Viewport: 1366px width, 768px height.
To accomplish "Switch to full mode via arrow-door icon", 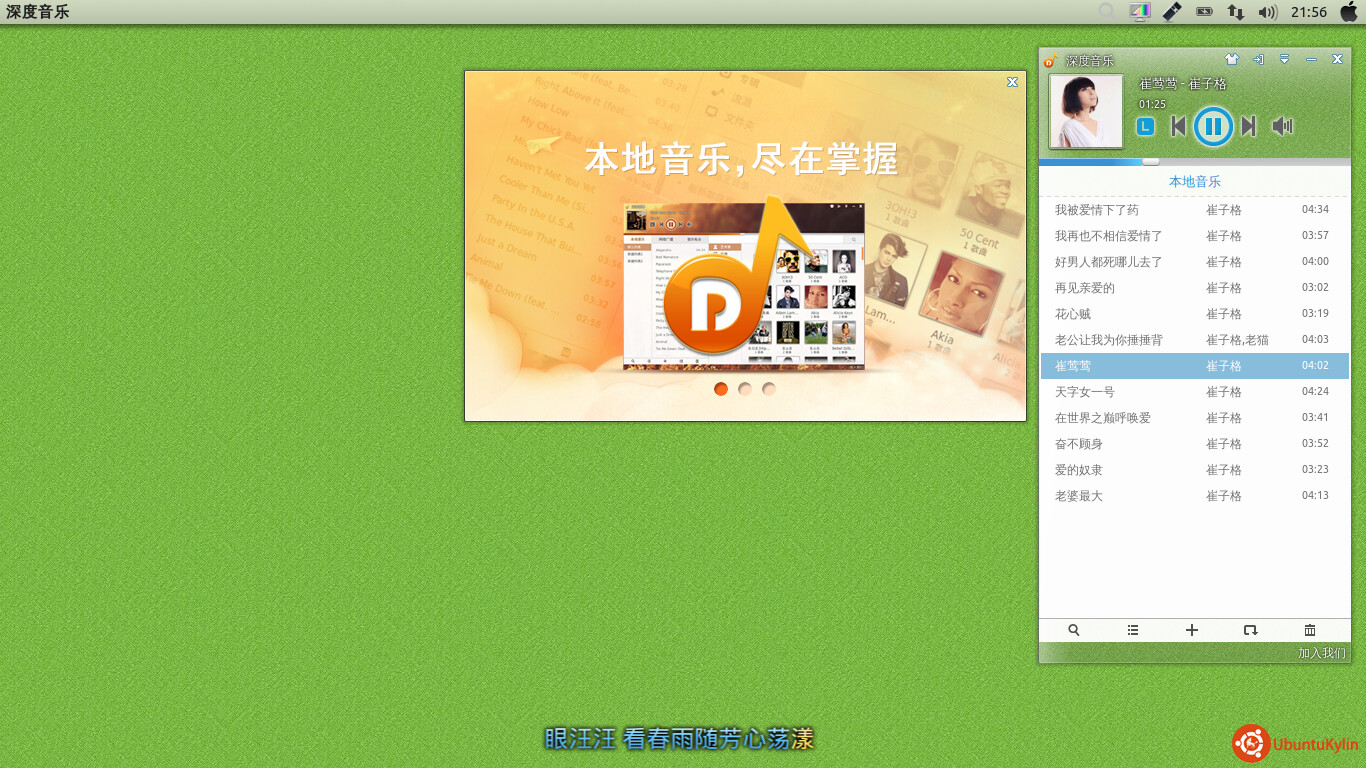I will (1258, 60).
